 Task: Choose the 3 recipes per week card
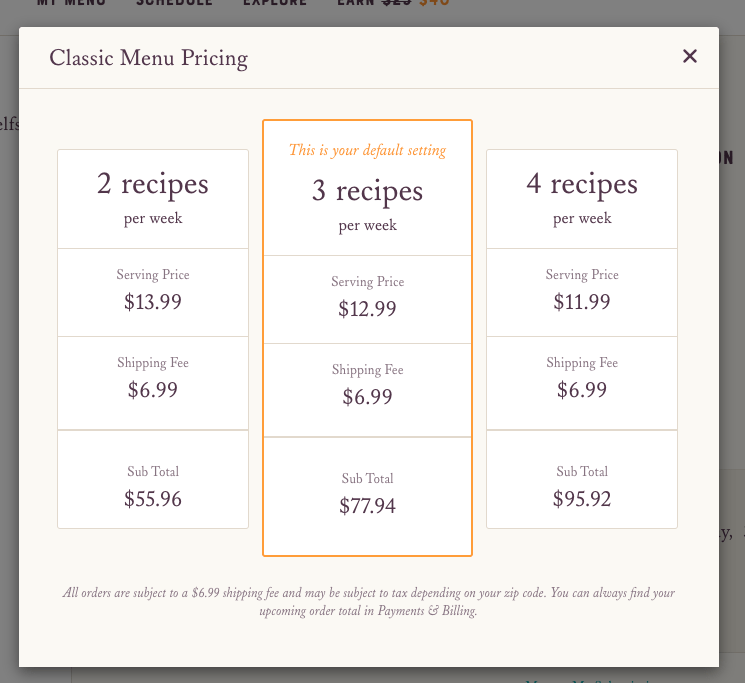coord(367,338)
